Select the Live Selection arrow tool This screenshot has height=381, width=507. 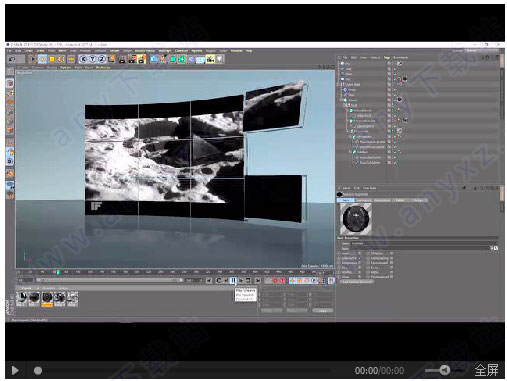click(33, 59)
